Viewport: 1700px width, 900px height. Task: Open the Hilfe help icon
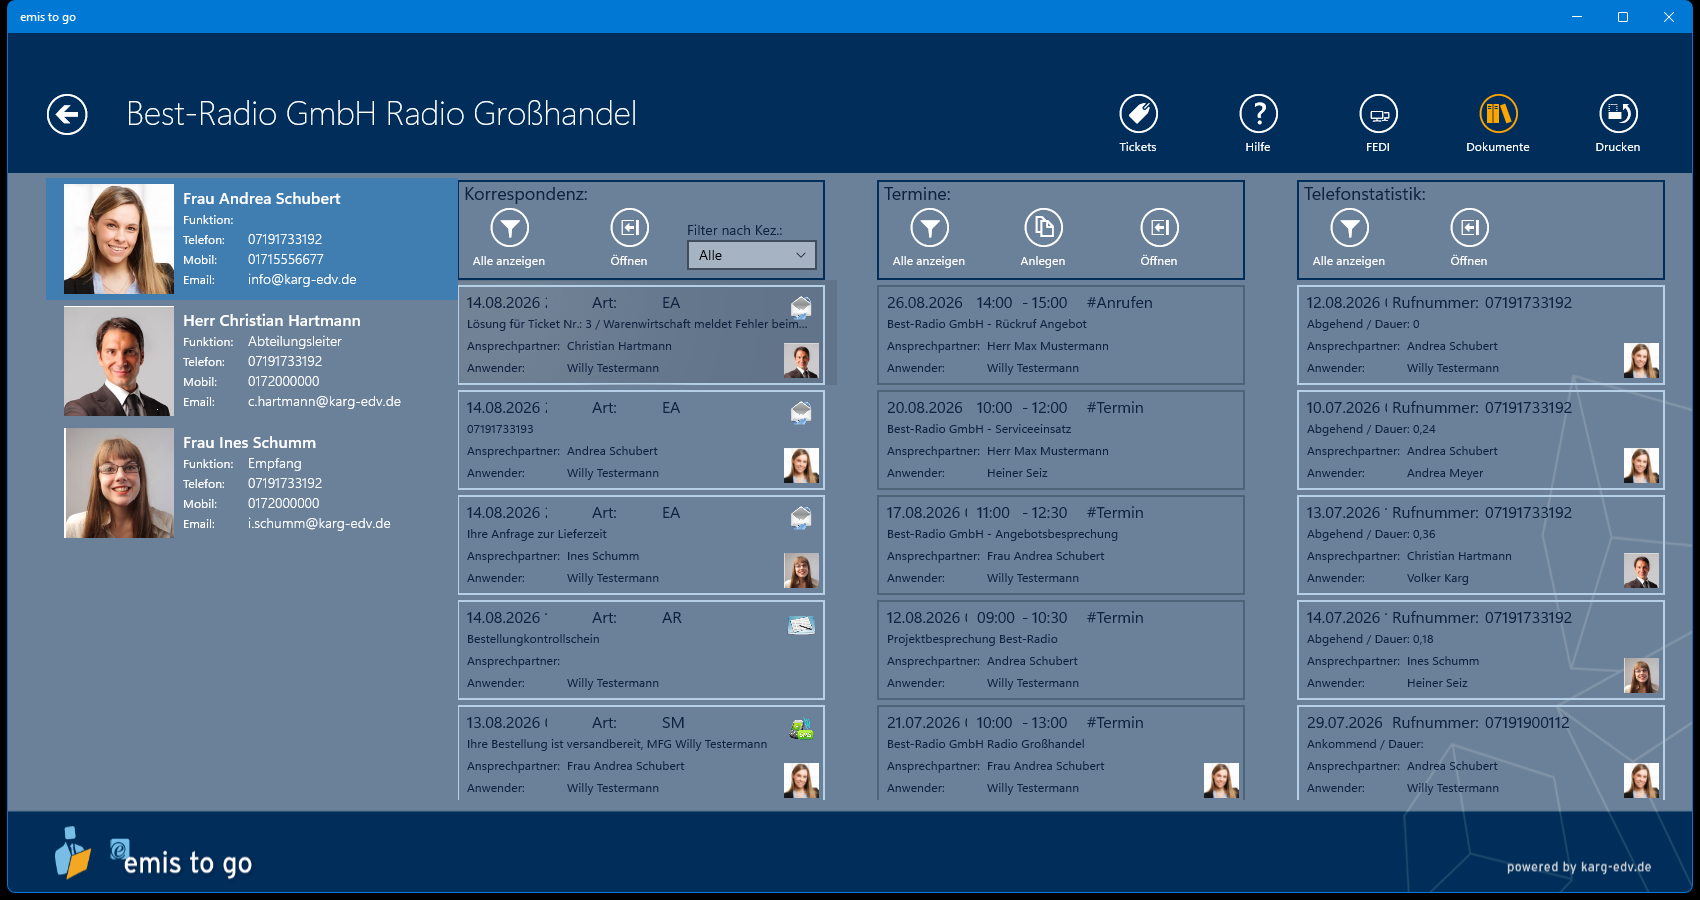click(x=1258, y=114)
